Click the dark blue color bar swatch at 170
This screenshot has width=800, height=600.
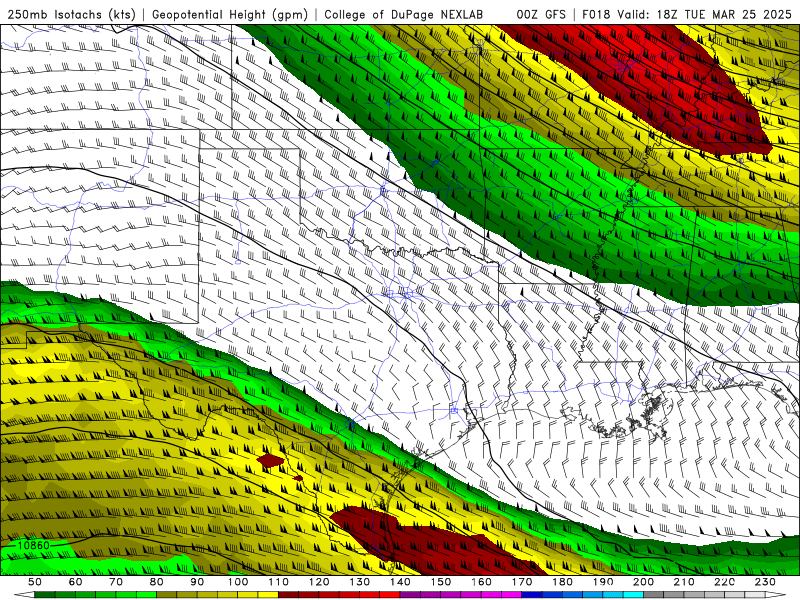point(532,595)
